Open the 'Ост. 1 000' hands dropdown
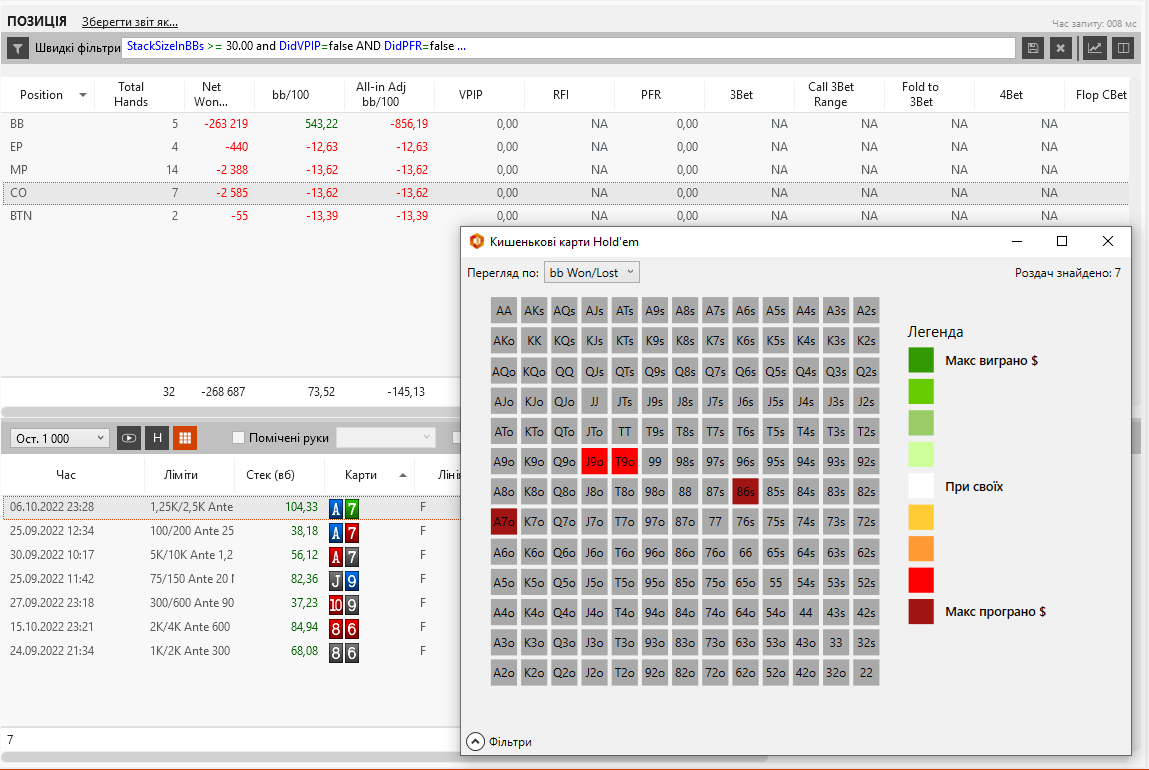Viewport: 1149px width, 770px height. pyautogui.click(x=59, y=438)
